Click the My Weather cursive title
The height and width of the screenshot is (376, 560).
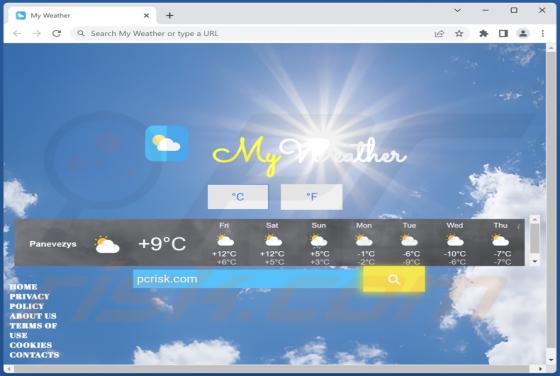coord(309,156)
